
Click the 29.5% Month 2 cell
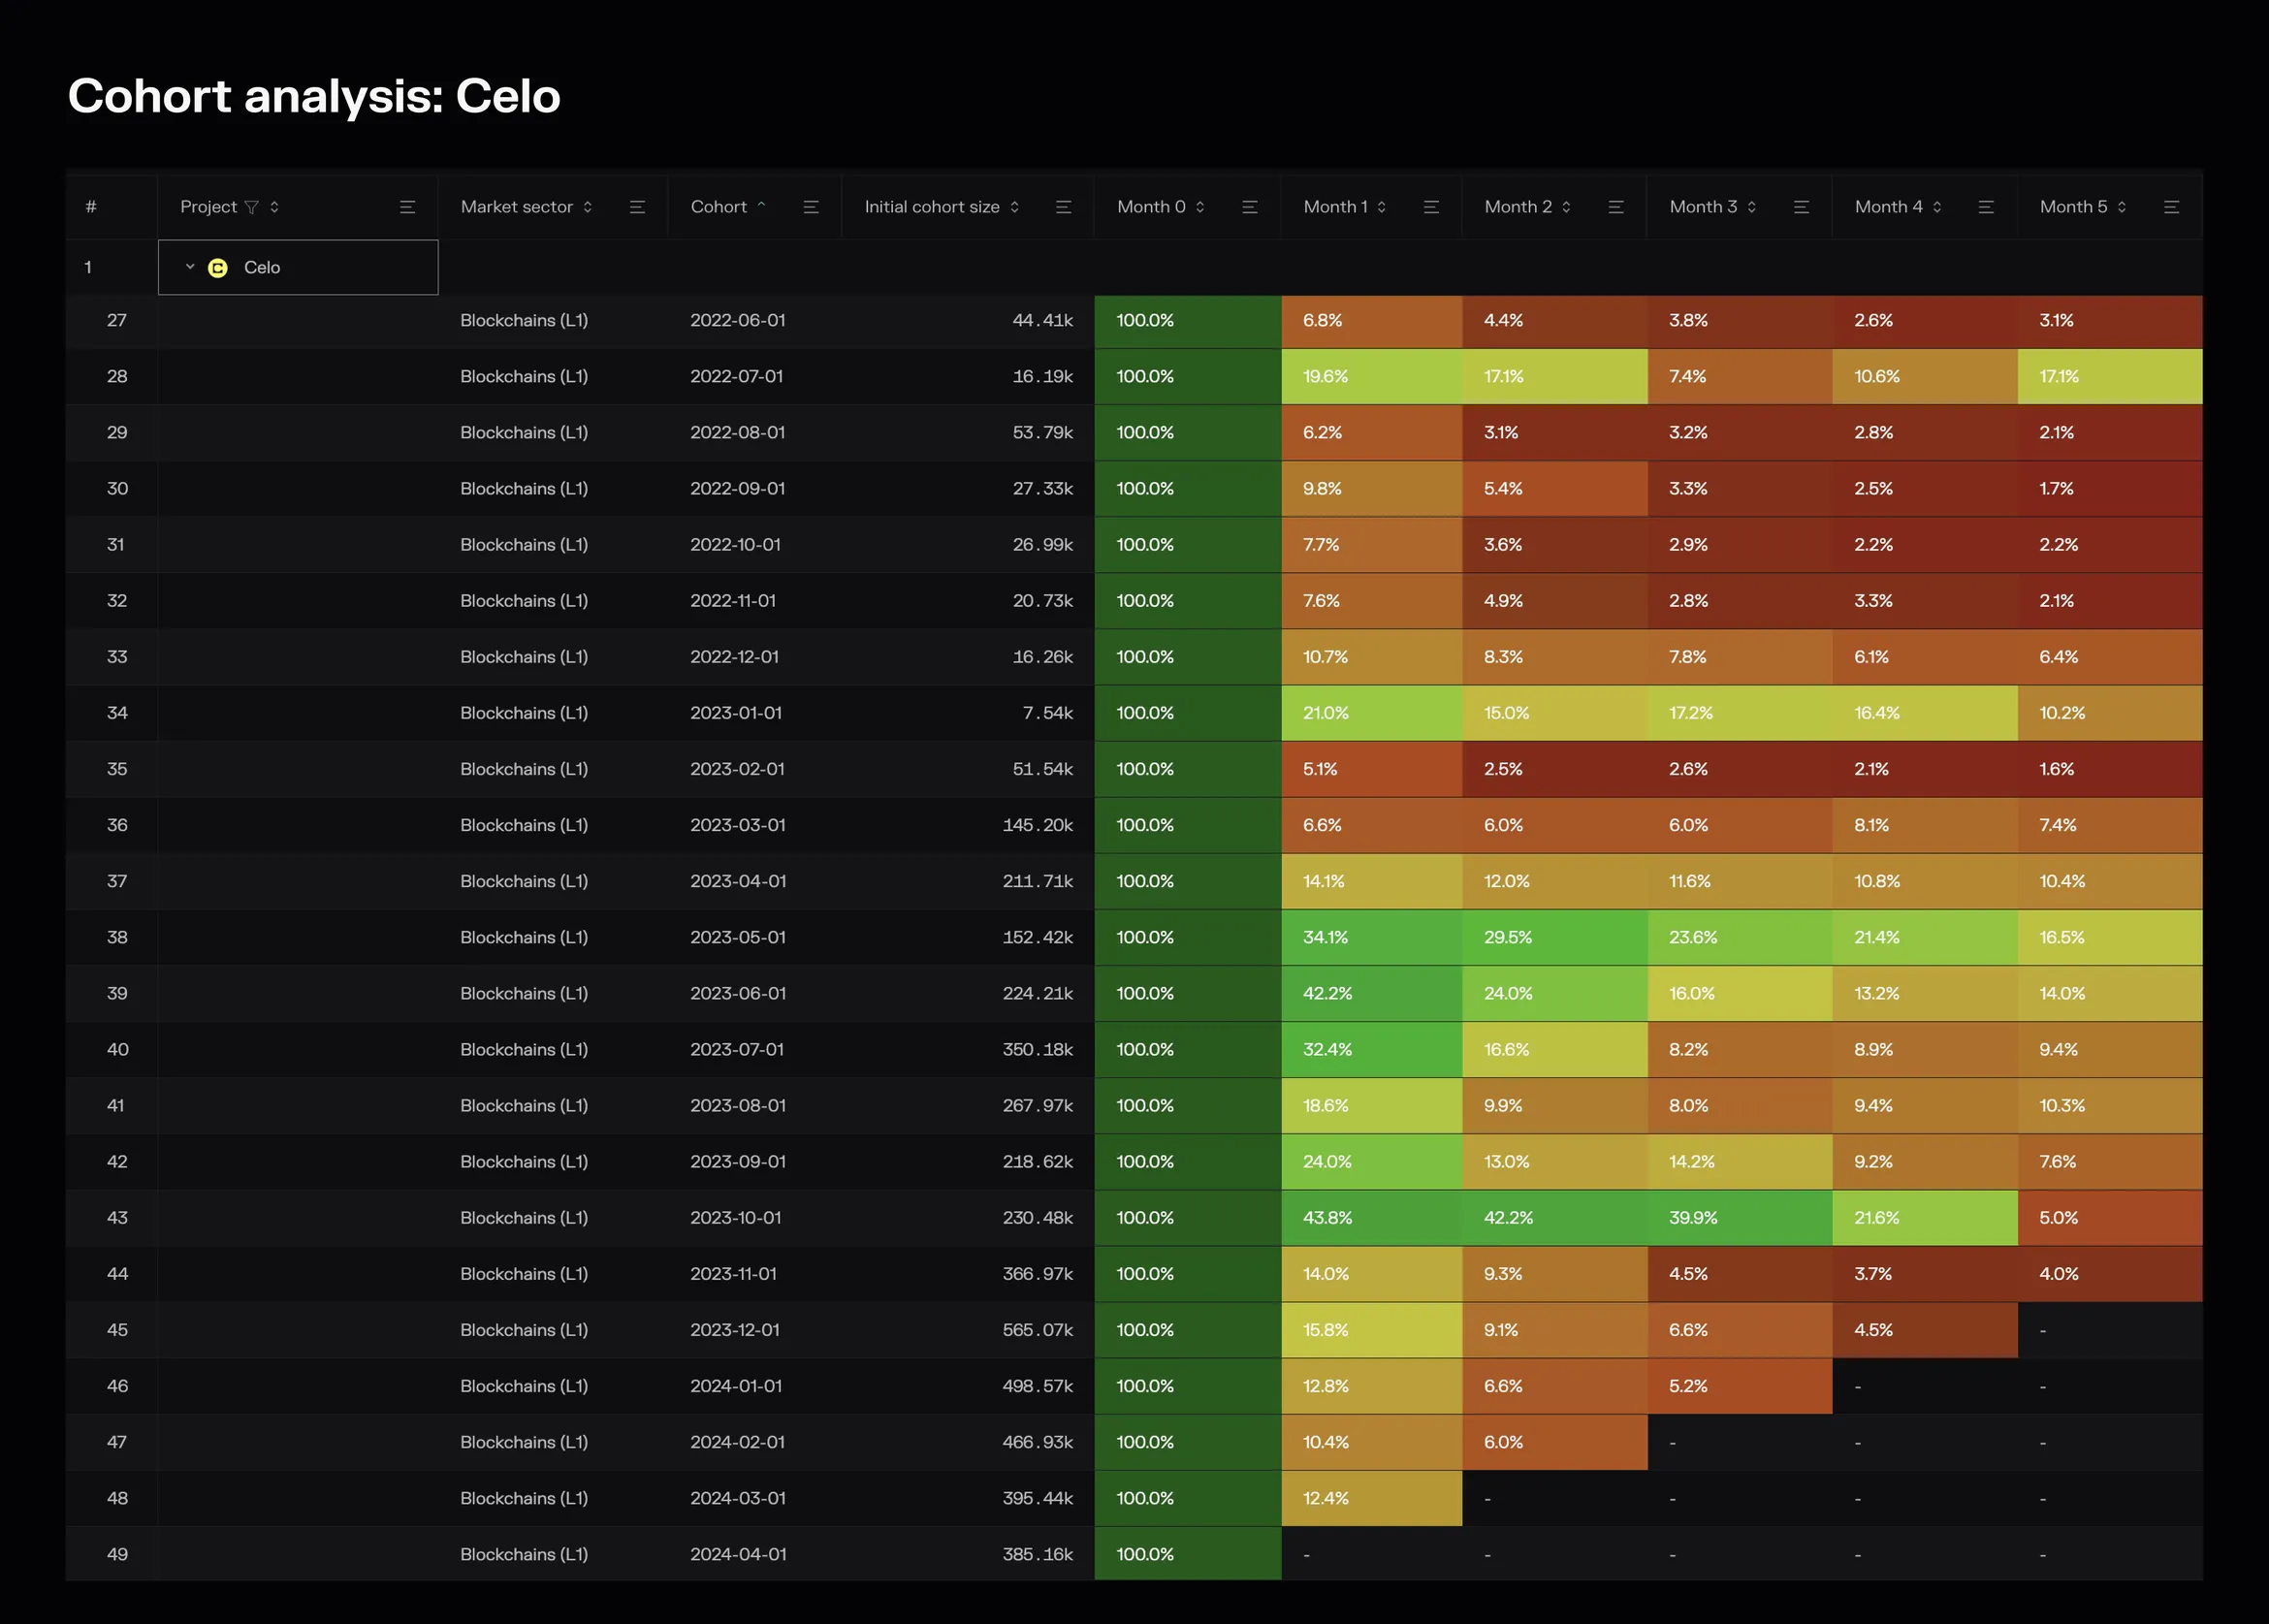[x=1554, y=937]
